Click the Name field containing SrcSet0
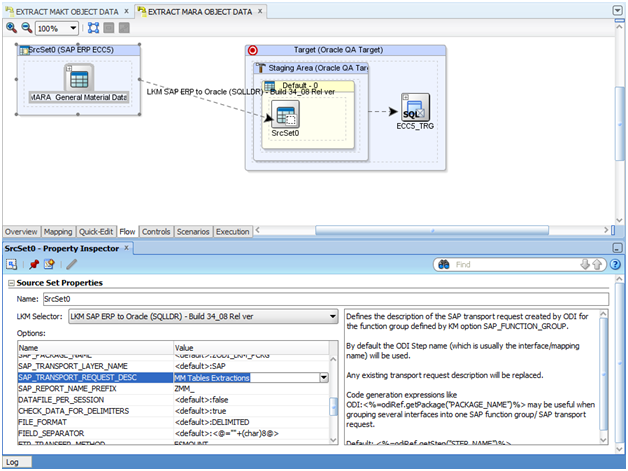 pos(326,299)
